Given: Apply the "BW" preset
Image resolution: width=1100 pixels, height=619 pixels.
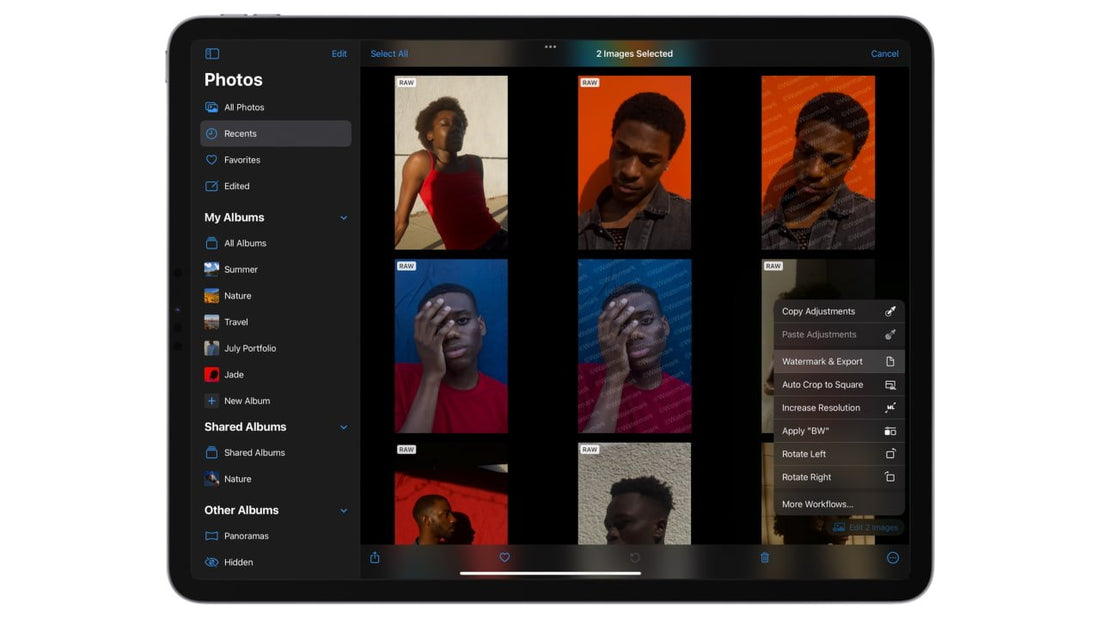Looking at the screenshot, I should [x=838, y=431].
